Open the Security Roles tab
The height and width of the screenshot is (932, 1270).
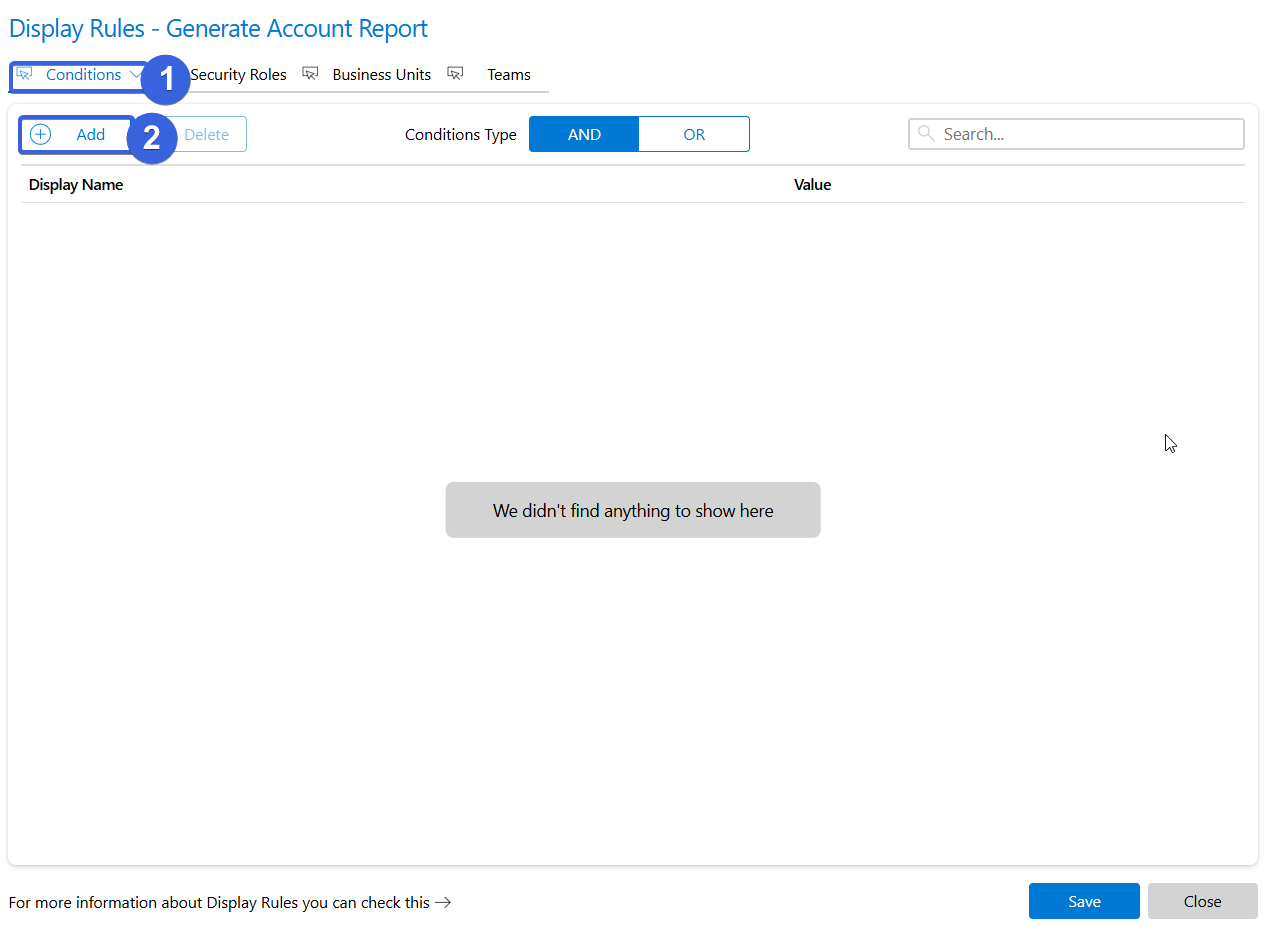tap(238, 75)
